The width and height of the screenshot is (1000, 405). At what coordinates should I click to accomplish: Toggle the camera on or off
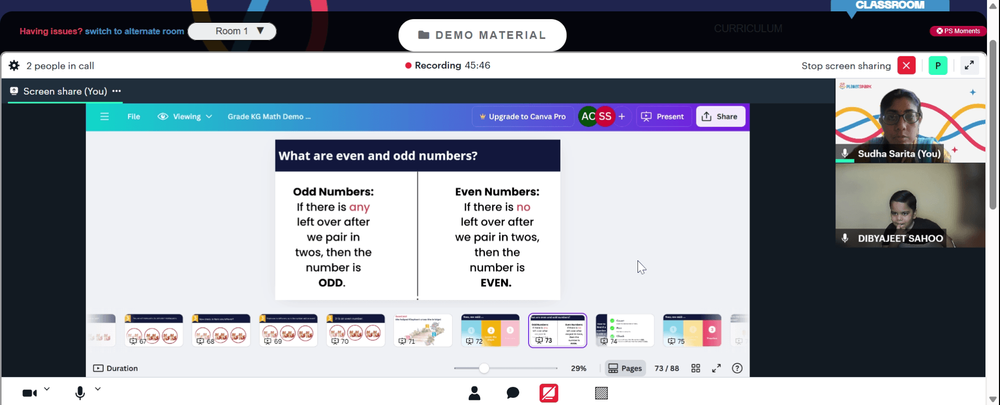(x=29, y=393)
